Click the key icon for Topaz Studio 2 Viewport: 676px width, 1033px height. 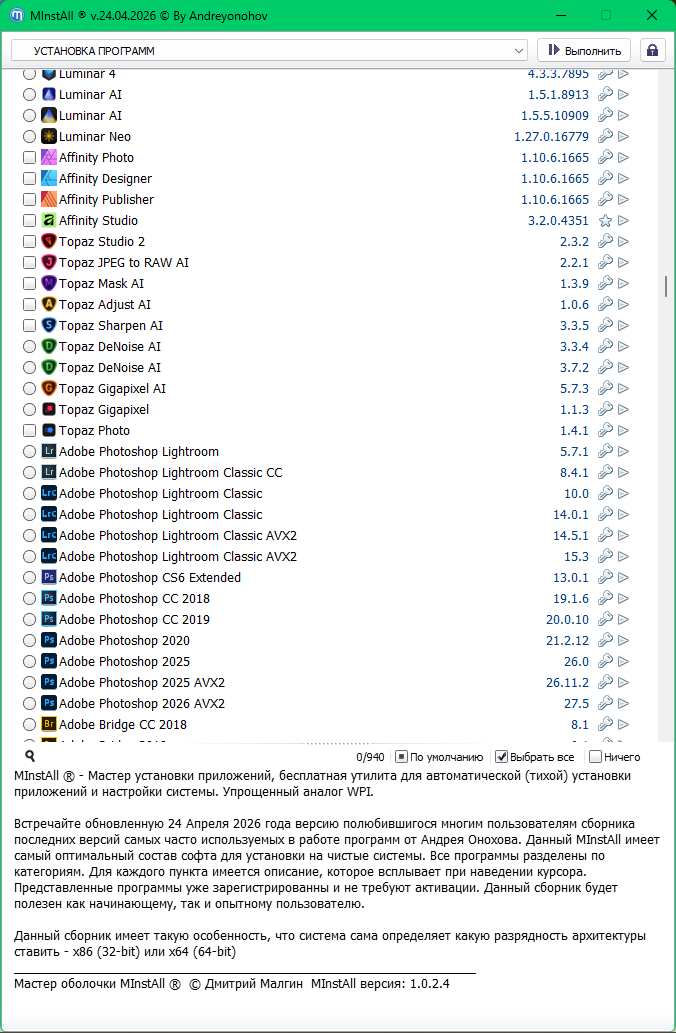pos(605,242)
